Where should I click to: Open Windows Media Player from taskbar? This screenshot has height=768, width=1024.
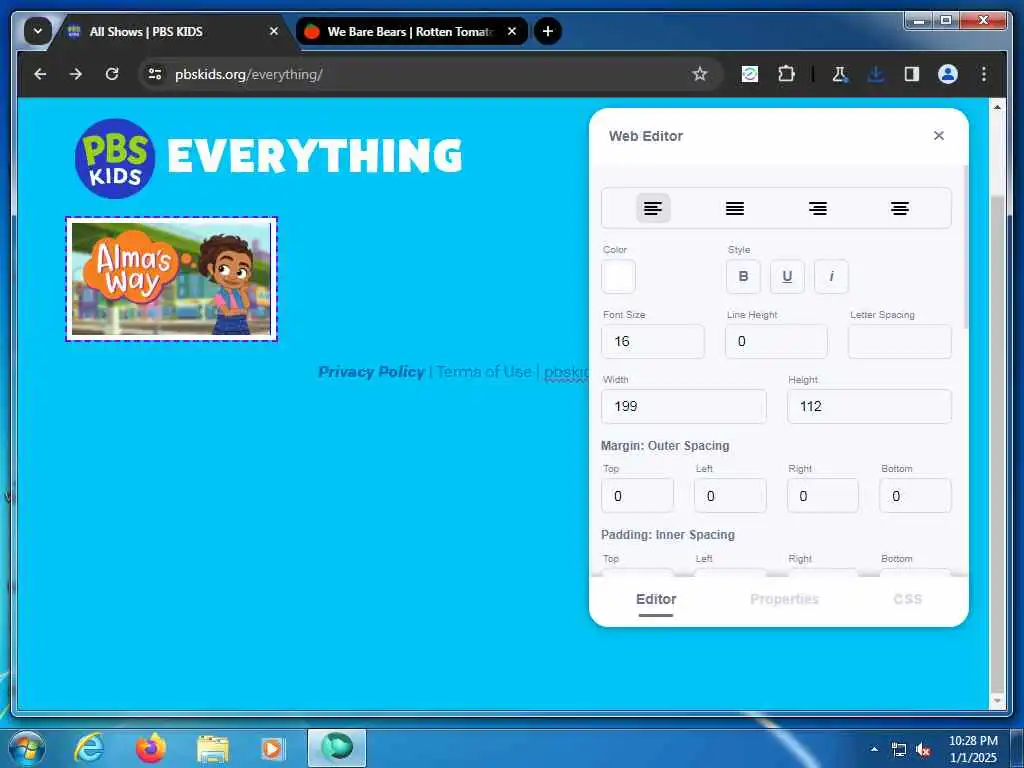272,748
